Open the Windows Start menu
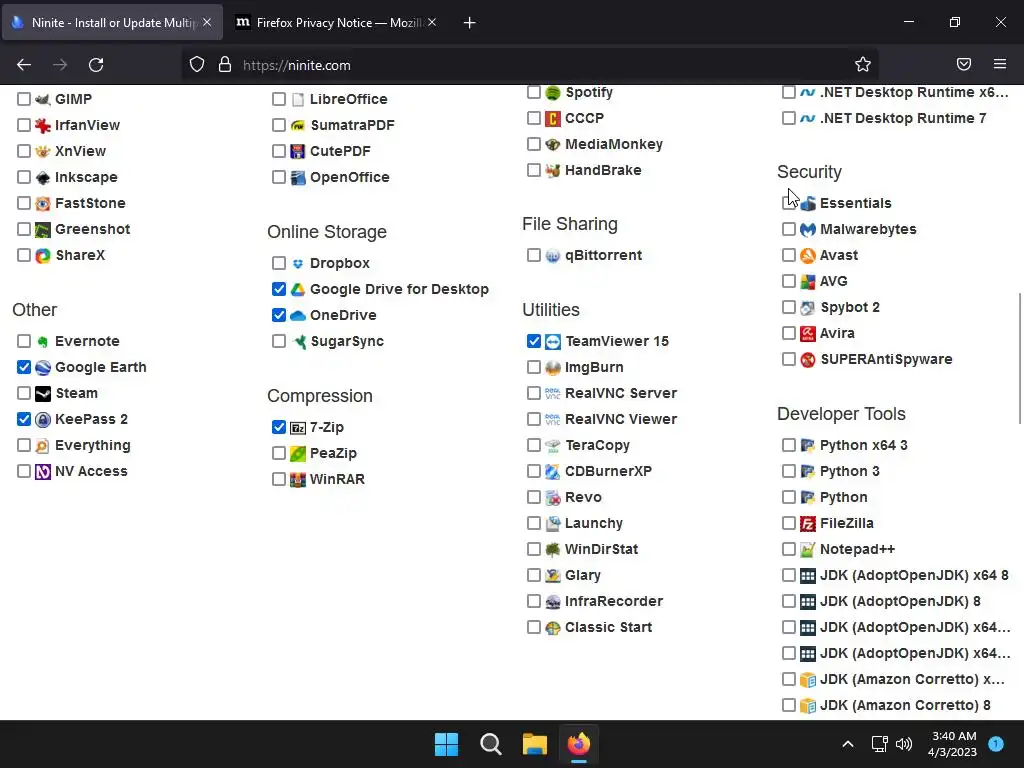Viewport: 1024px width, 768px height. click(447, 744)
